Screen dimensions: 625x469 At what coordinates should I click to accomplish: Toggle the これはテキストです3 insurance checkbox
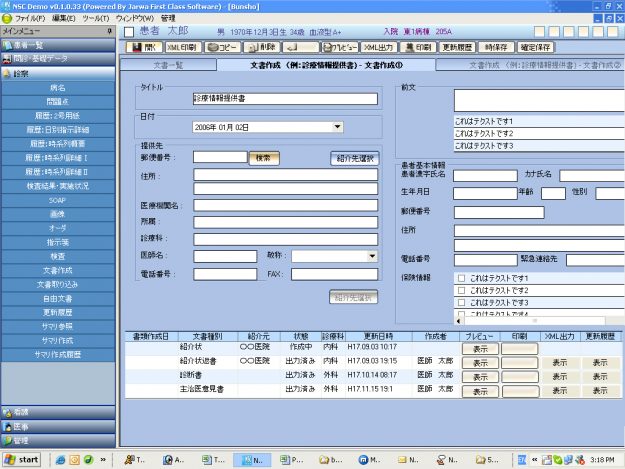[461, 302]
